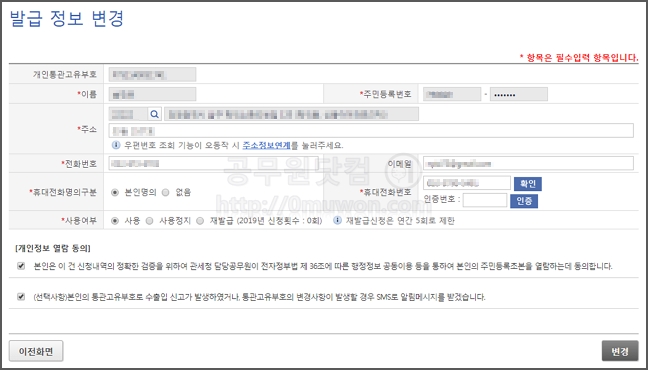648x370 pixels.
Task: Select the 본인명의 radio button
Action: (115, 192)
